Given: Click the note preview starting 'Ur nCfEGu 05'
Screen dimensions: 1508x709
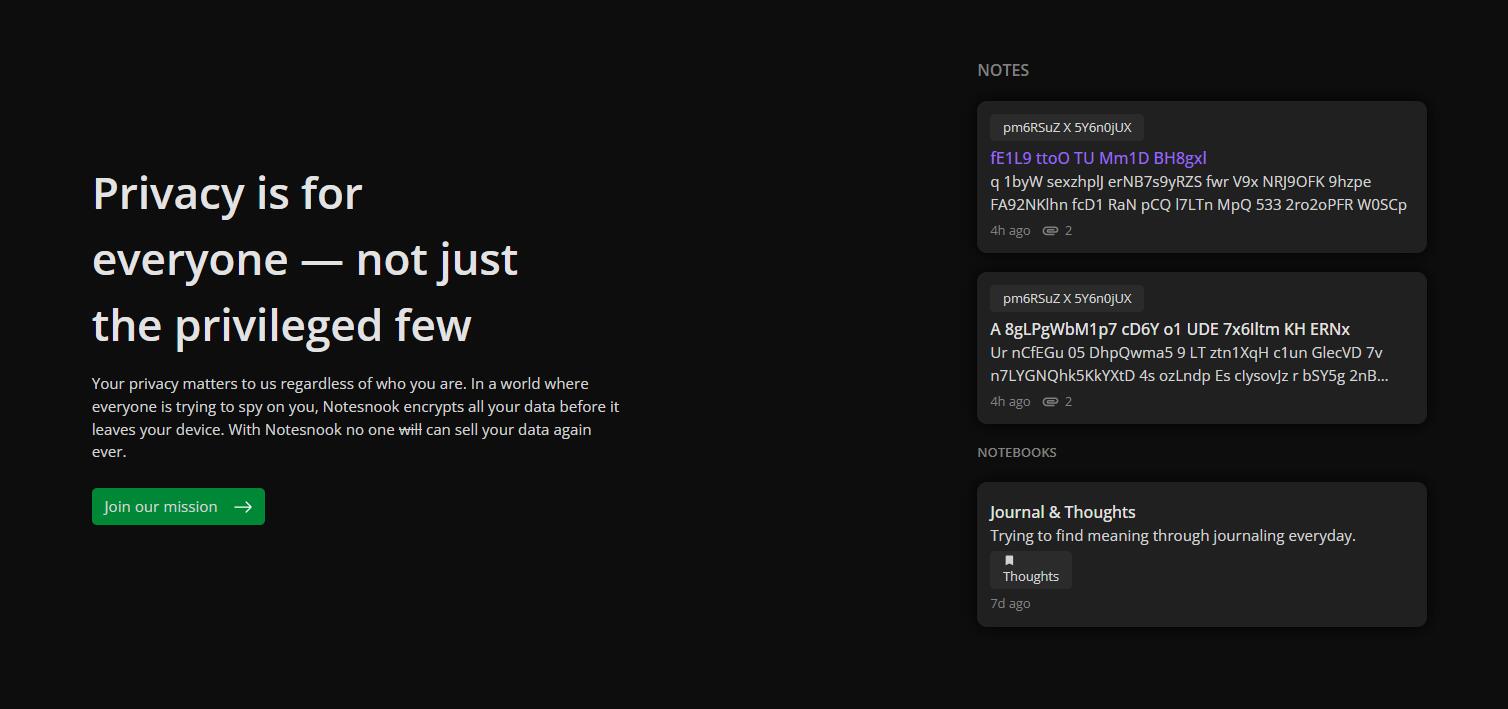Looking at the screenshot, I should click(x=1189, y=364).
